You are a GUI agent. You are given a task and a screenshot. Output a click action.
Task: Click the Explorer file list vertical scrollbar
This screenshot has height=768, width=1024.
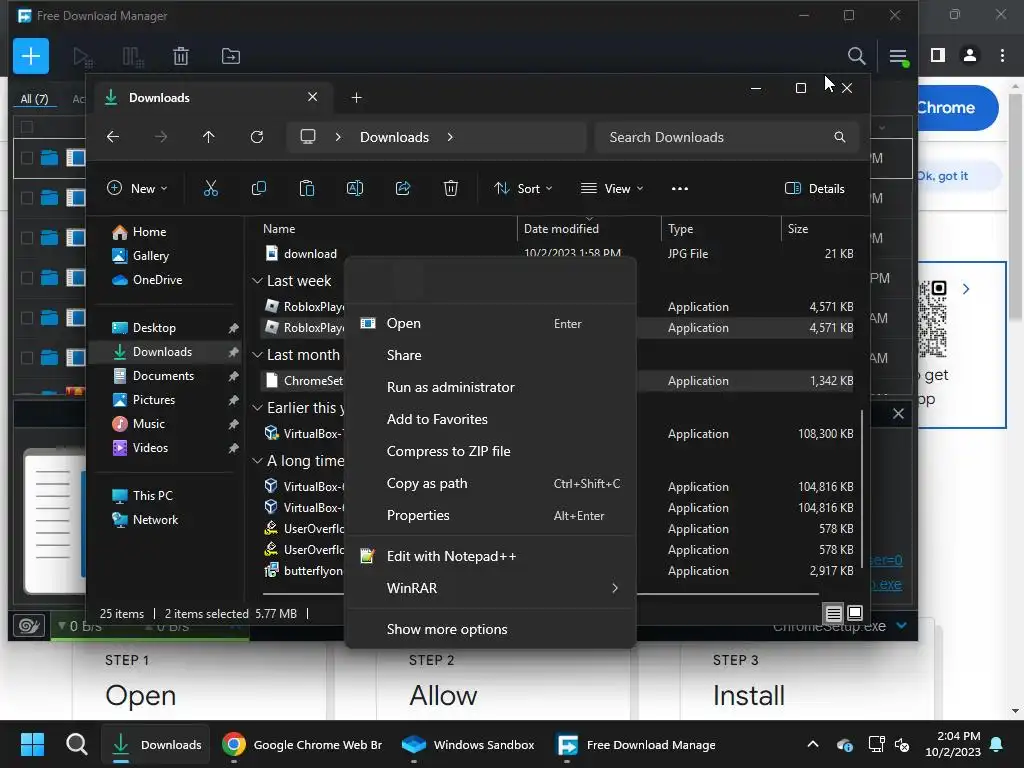[x=862, y=488]
